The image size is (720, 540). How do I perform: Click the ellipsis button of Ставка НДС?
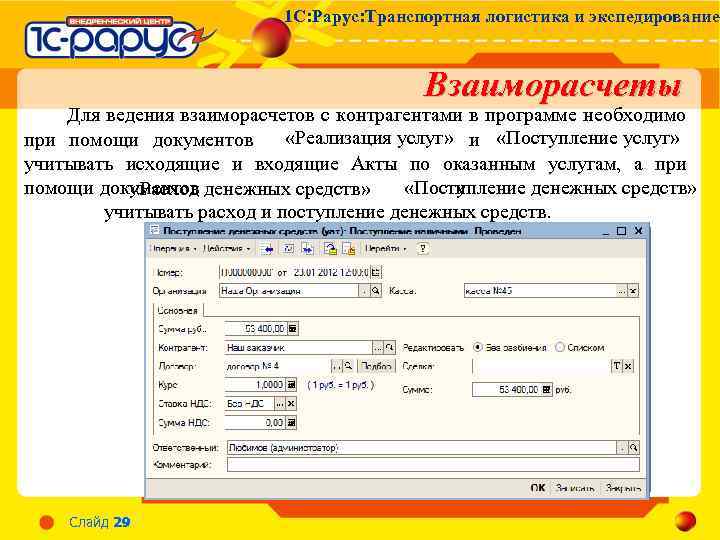280,404
